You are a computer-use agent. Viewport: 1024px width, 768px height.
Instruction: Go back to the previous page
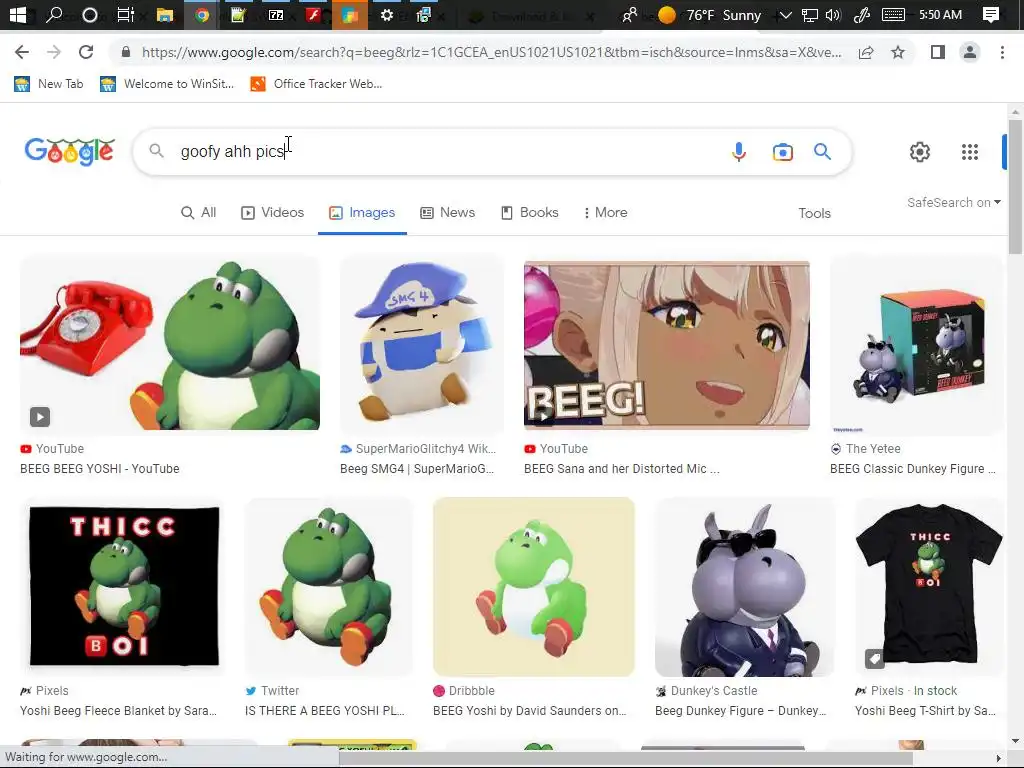[x=22, y=52]
